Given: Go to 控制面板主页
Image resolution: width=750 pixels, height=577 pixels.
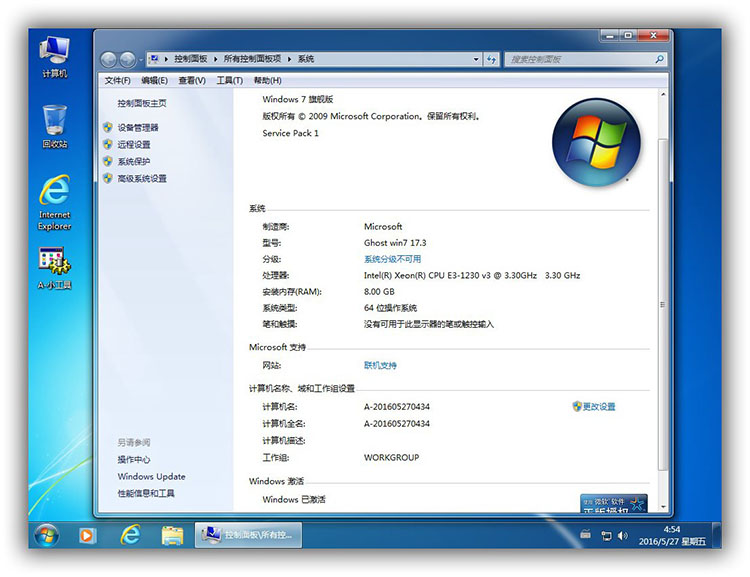Looking at the screenshot, I should click(142, 103).
